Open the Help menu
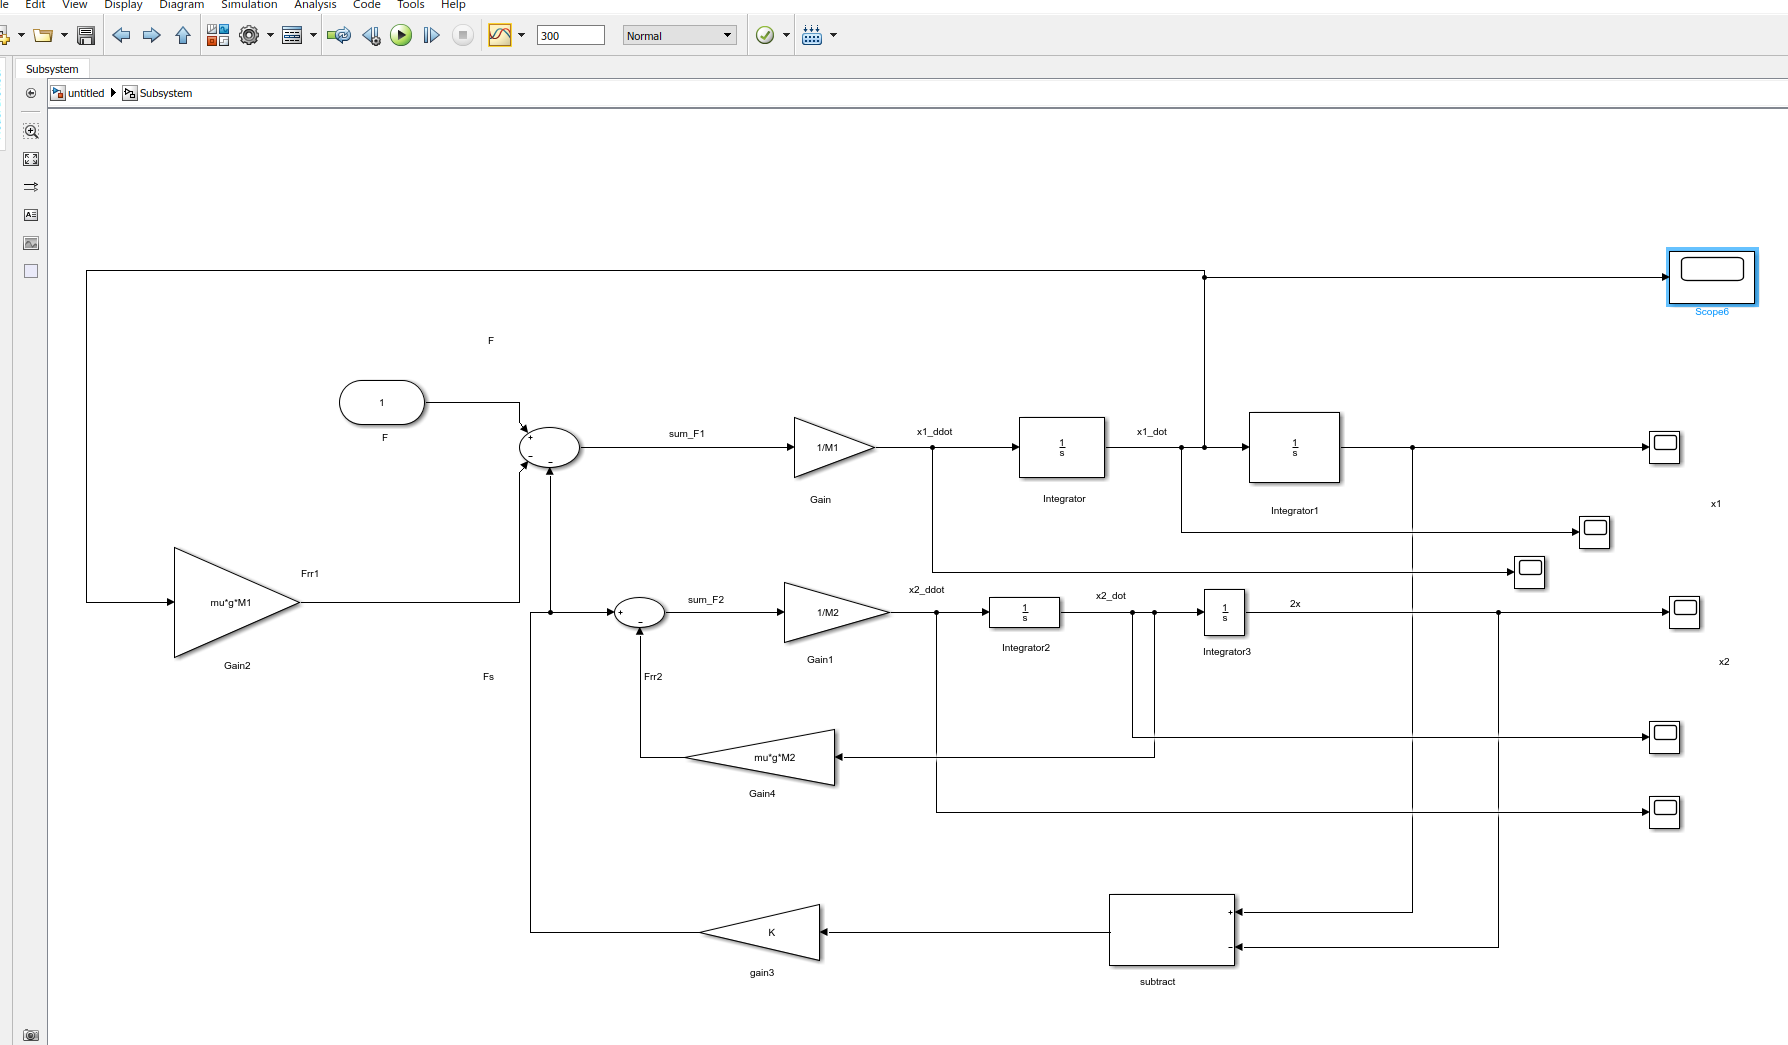This screenshot has height=1045, width=1788. click(453, 5)
